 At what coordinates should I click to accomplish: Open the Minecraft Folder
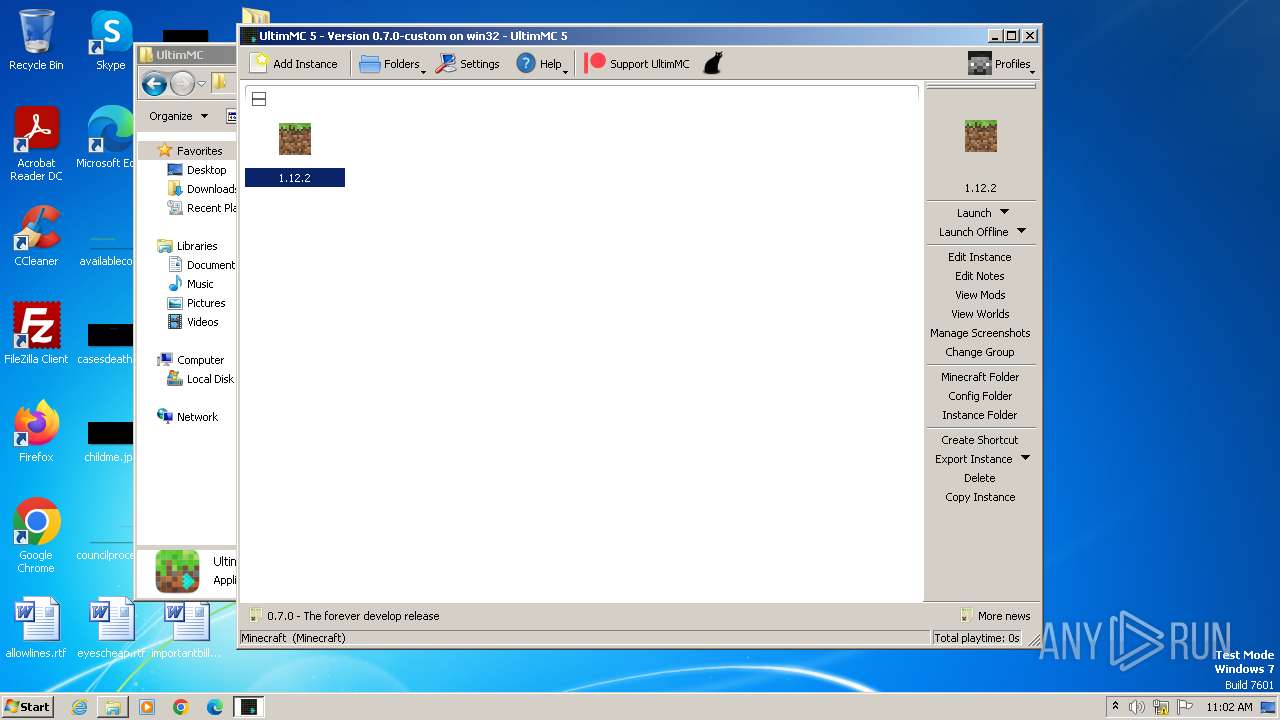point(980,377)
